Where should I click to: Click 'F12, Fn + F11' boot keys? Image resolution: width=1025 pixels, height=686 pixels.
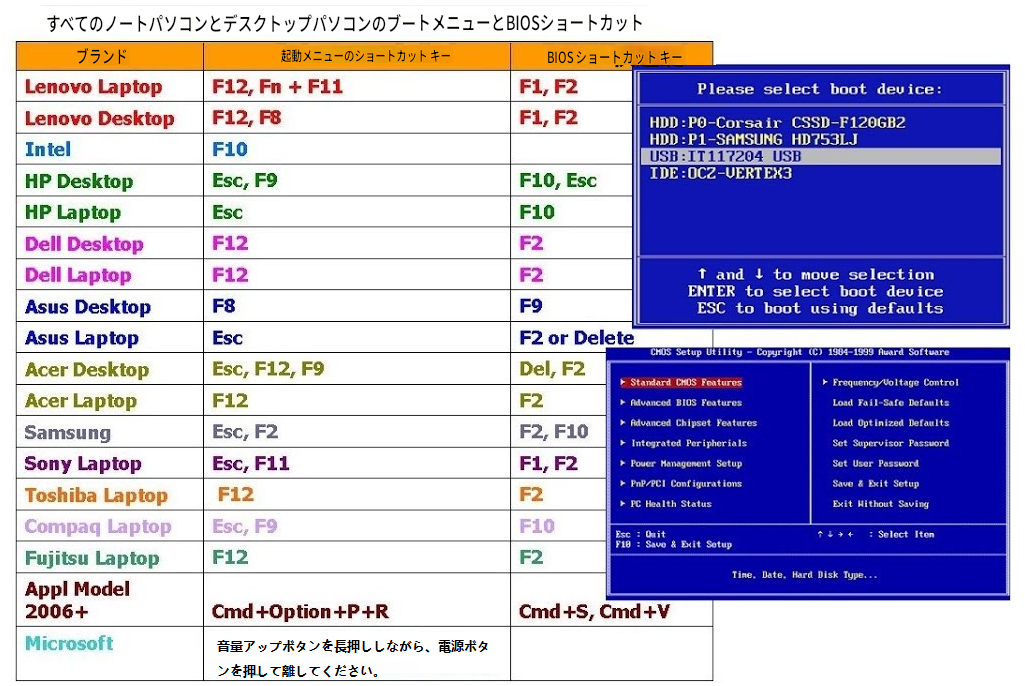pyautogui.click(x=277, y=87)
